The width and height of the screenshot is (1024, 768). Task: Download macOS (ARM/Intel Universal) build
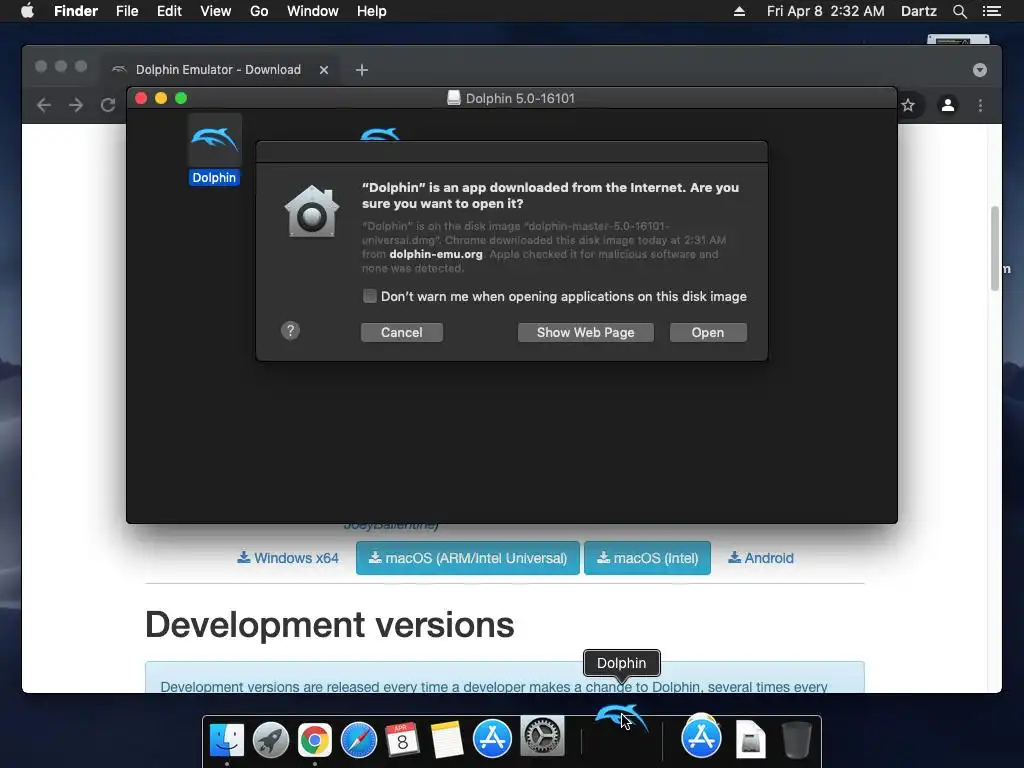pyautogui.click(x=468, y=558)
